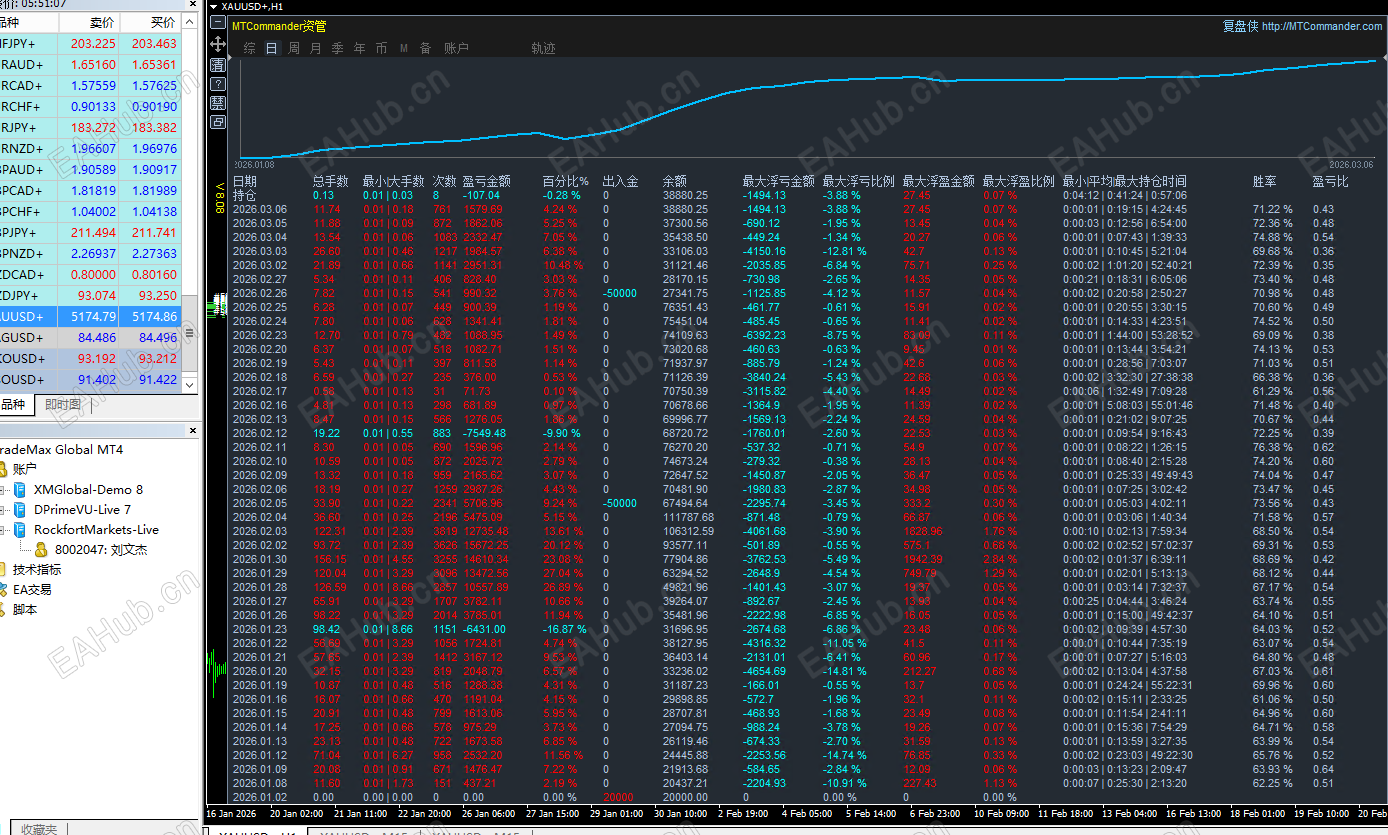1388x835 pixels.
Task: Click the 慧 icon in panel sidebar
Action: [217, 103]
